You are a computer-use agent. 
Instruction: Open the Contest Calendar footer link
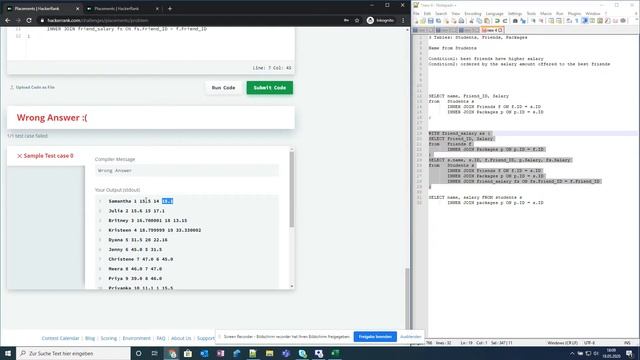[x=60, y=338]
